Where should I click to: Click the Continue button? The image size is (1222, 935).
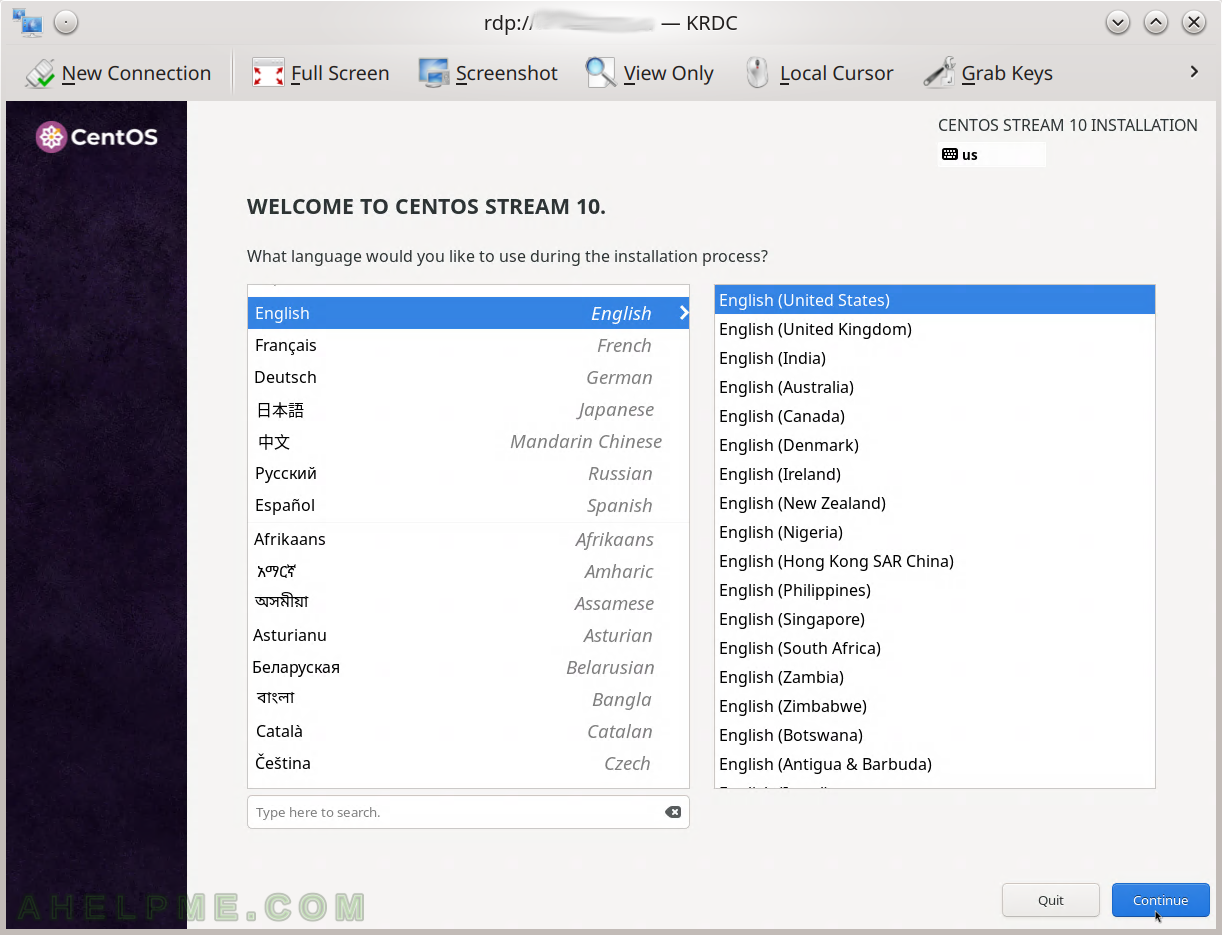(x=1160, y=900)
